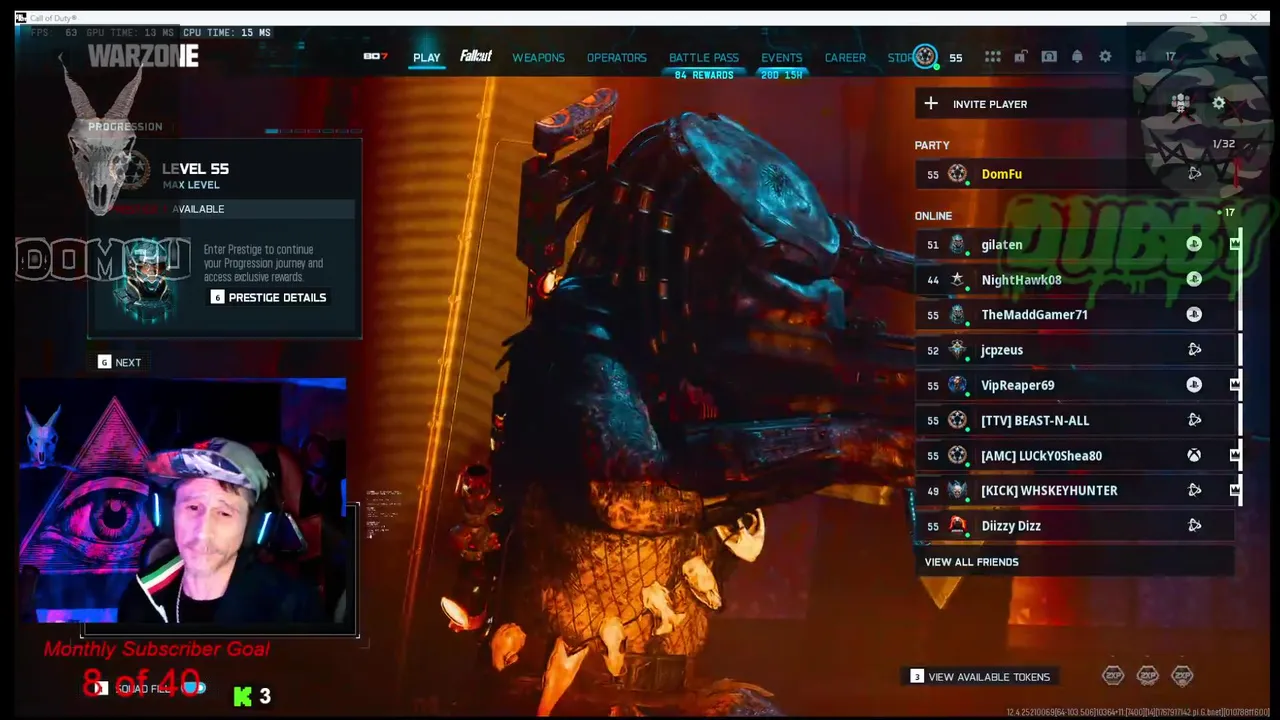Image resolution: width=1280 pixels, height=720 pixels.
Task: Select friend VipReaper69
Action: click(x=1074, y=385)
